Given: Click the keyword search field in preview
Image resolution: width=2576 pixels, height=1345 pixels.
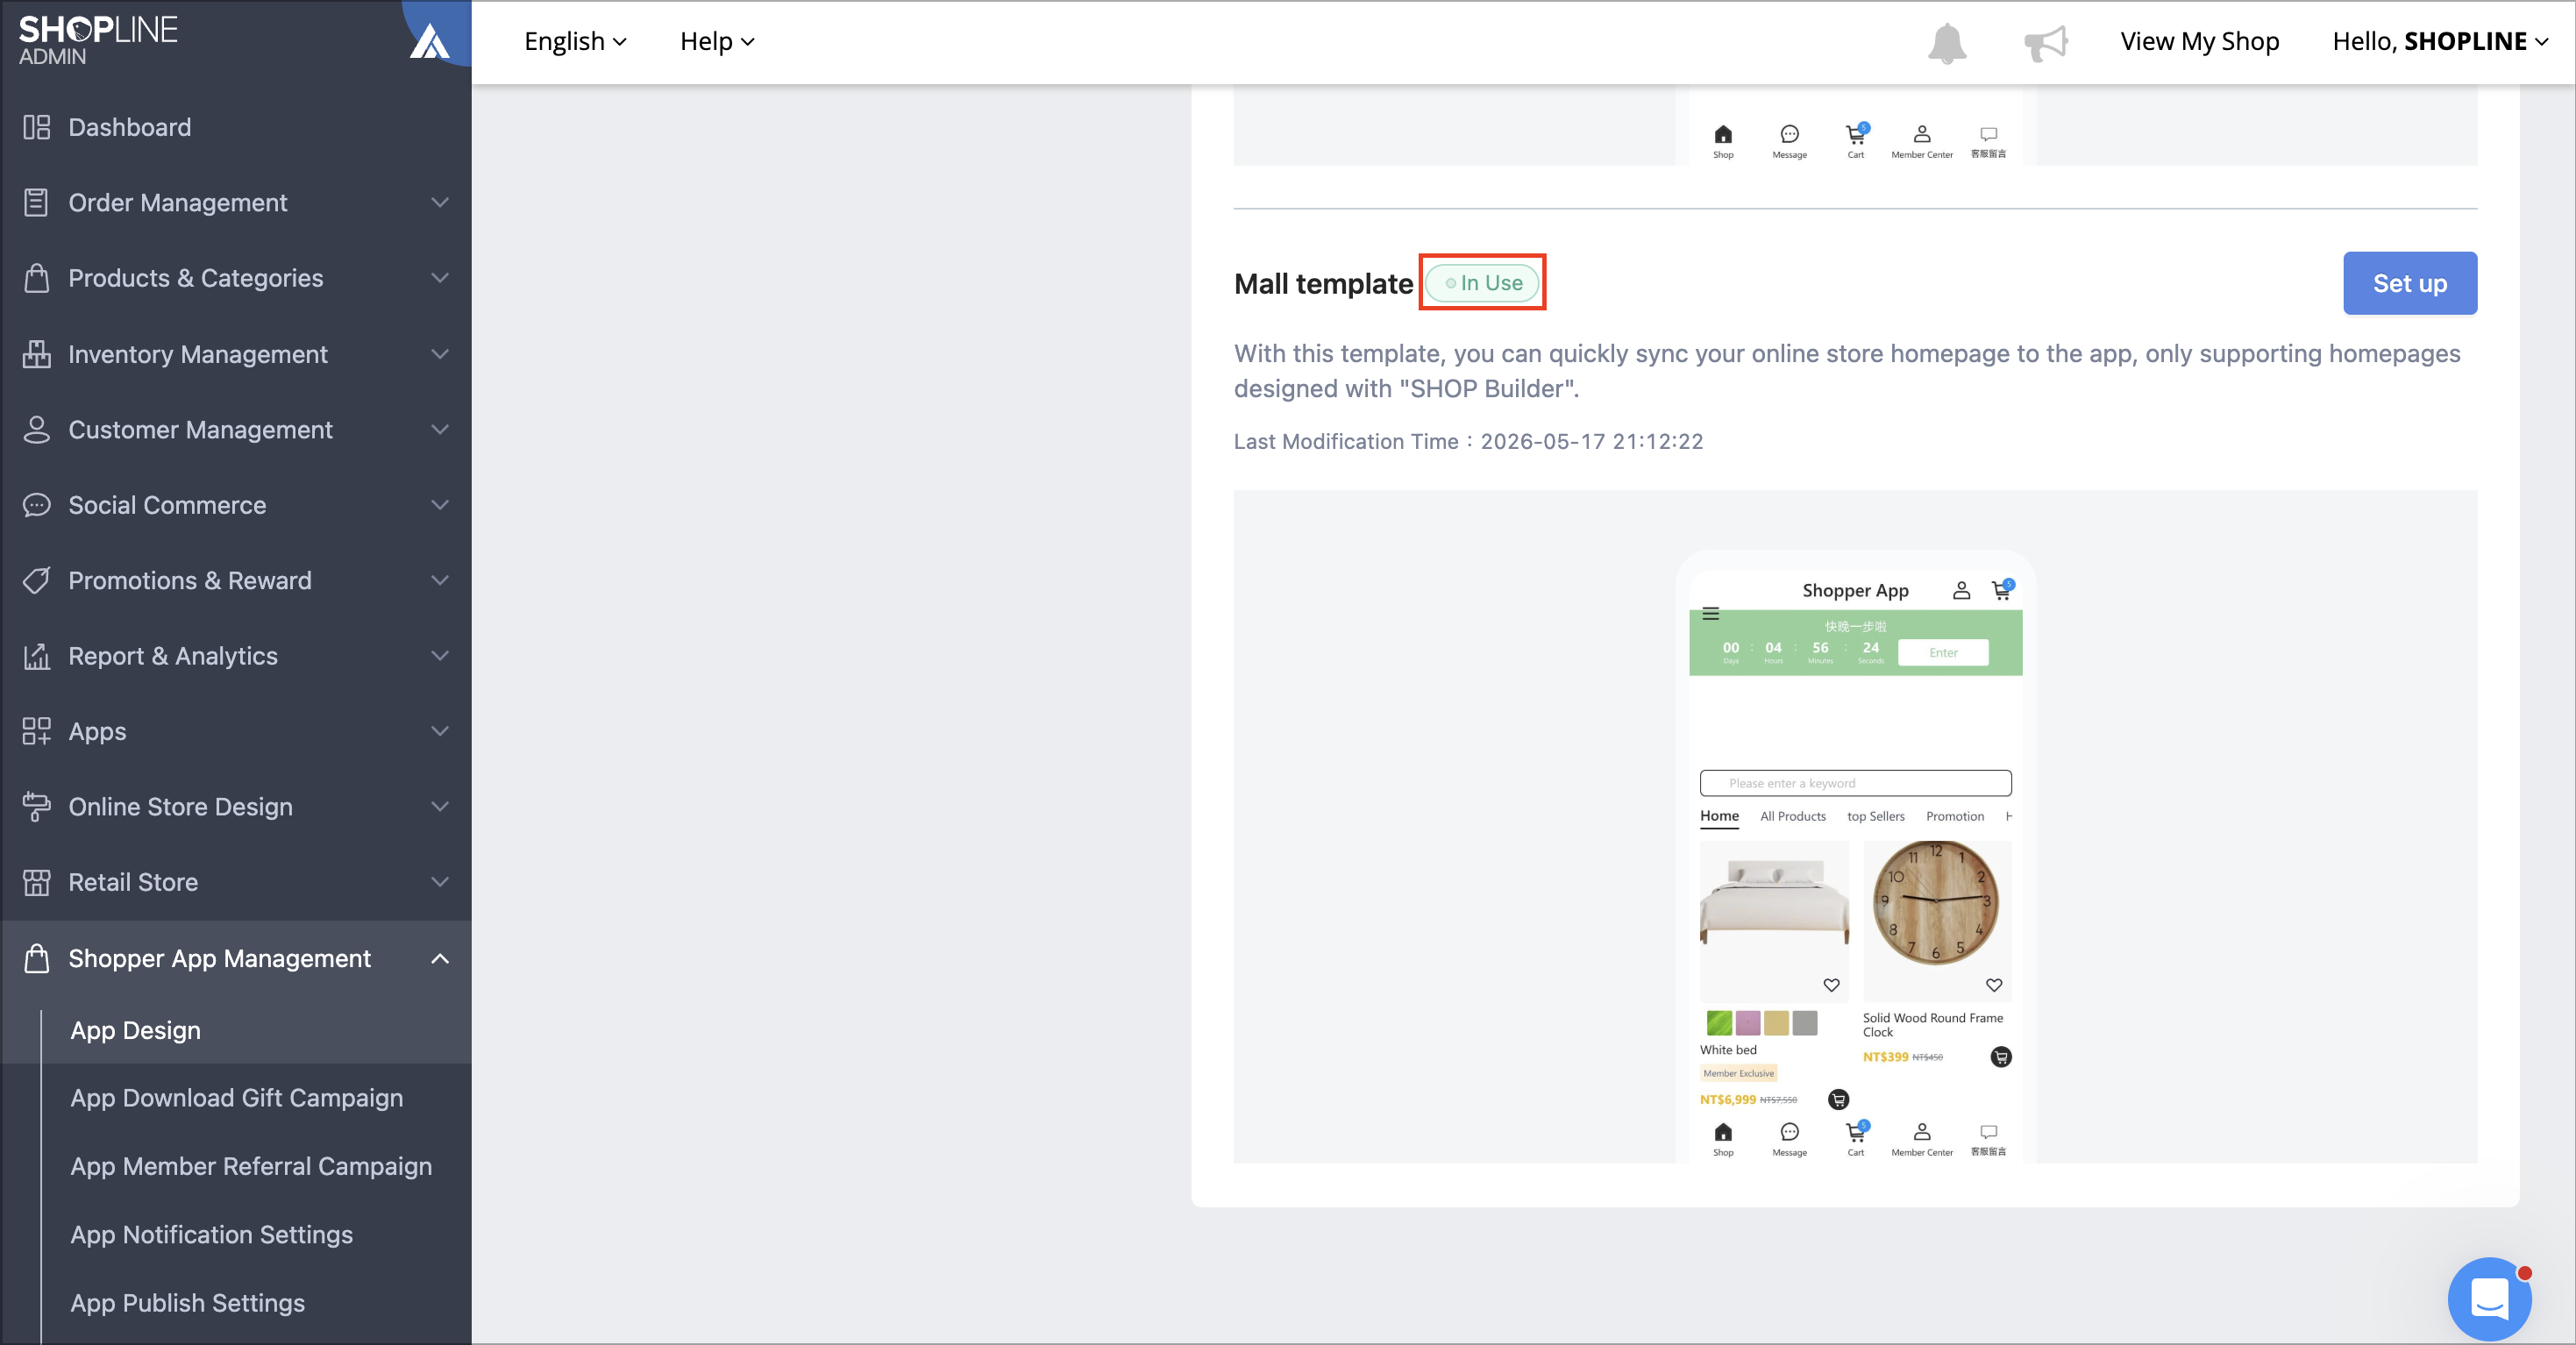Looking at the screenshot, I should coord(1855,783).
